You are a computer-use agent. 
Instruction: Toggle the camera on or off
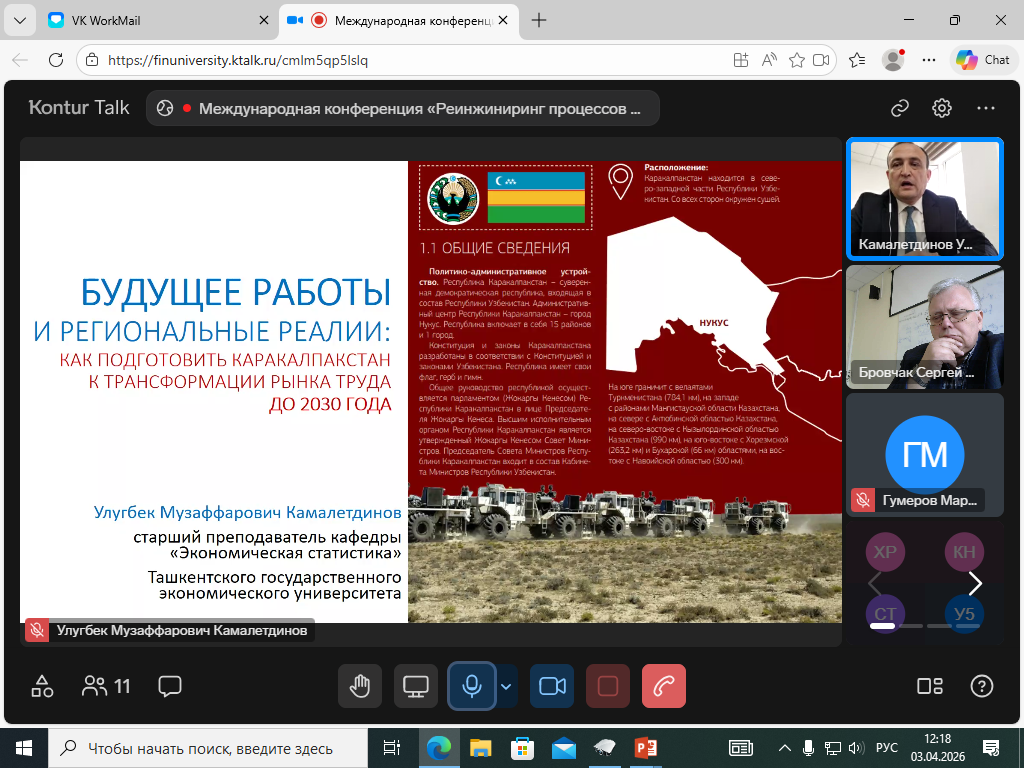[x=552, y=686]
